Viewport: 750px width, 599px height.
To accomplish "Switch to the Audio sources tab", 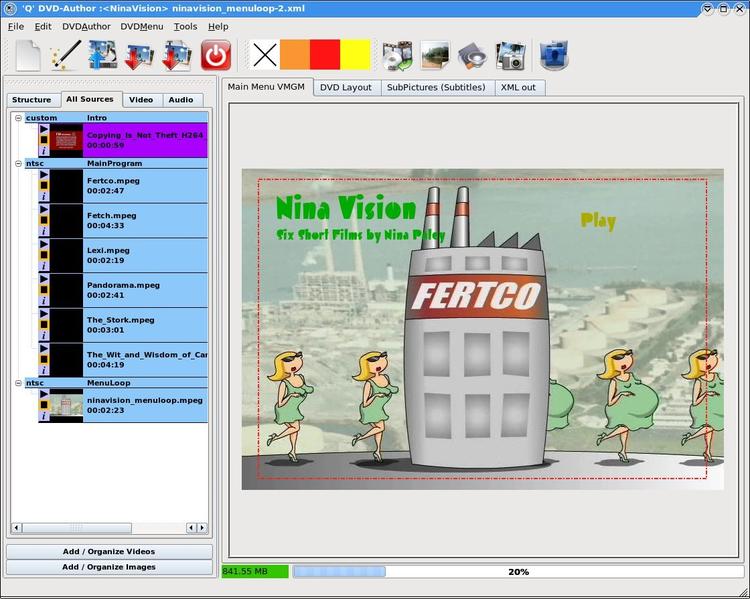I will pyautogui.click(x=181, y=100).
